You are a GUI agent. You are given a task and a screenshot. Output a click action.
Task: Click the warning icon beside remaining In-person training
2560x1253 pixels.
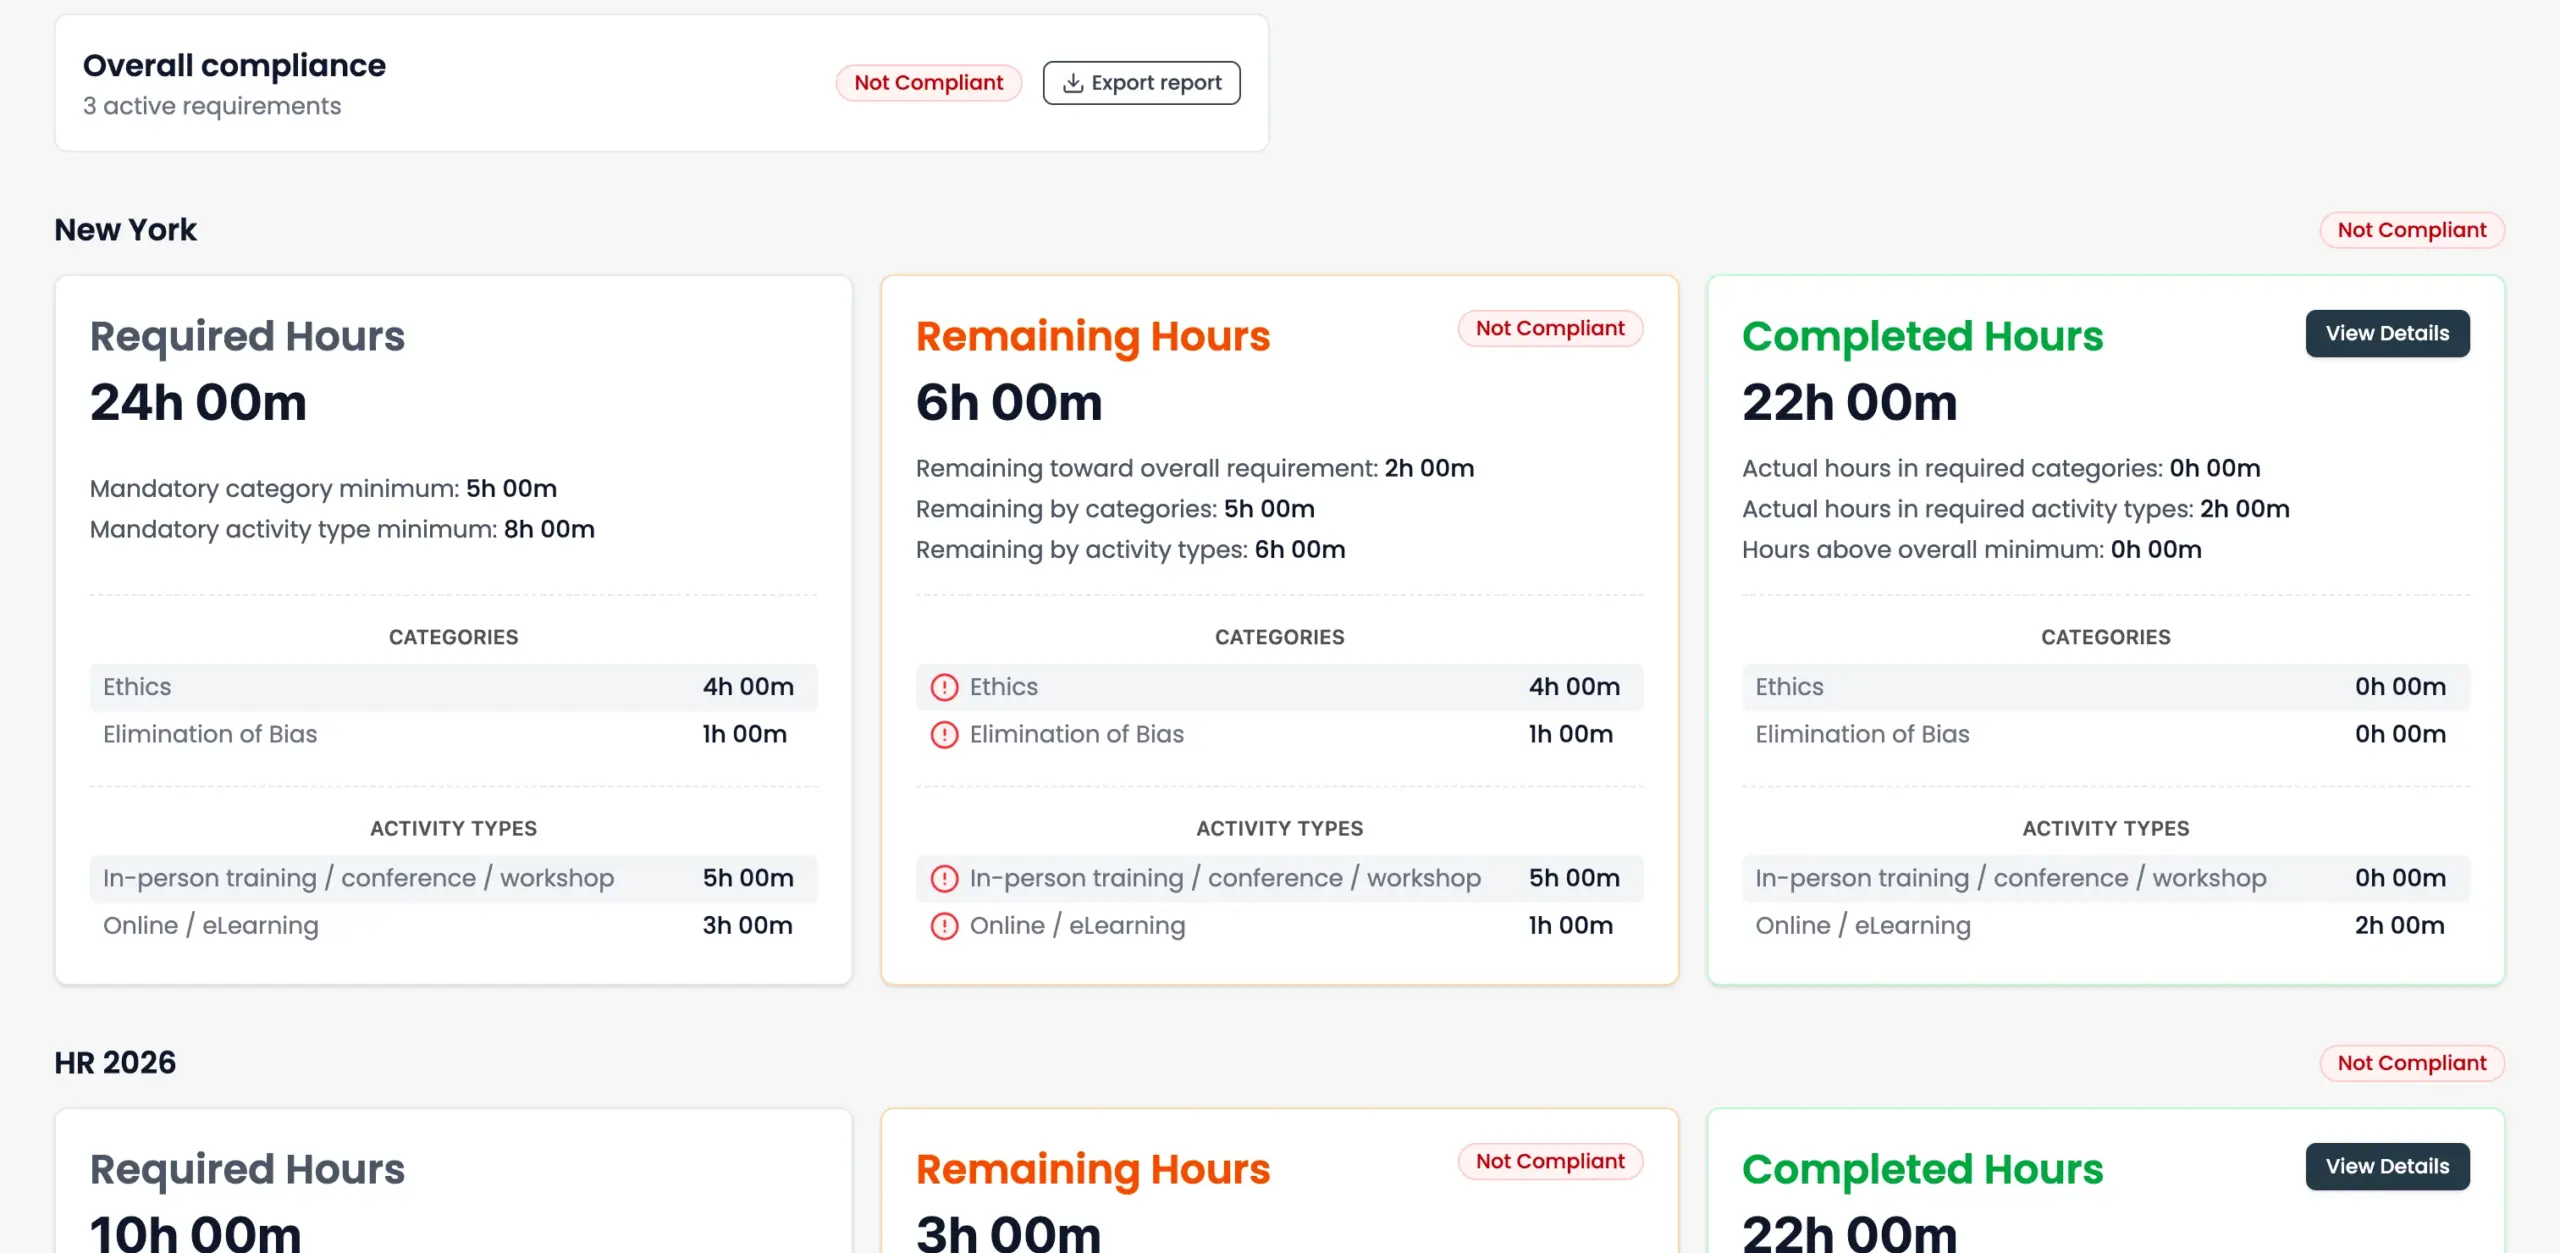point(944,878)
